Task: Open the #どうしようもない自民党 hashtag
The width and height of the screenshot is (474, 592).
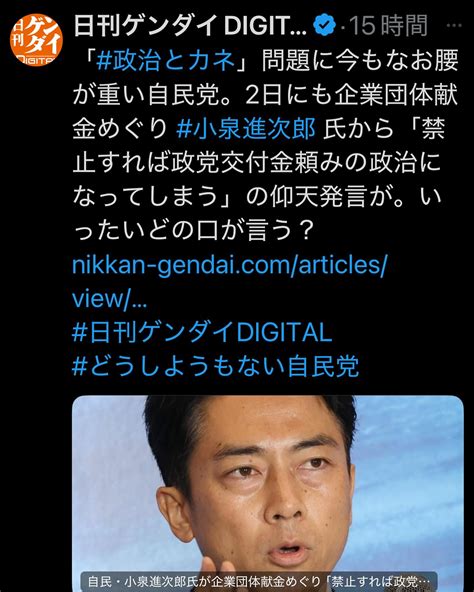Action: click(x=215, y=366)
